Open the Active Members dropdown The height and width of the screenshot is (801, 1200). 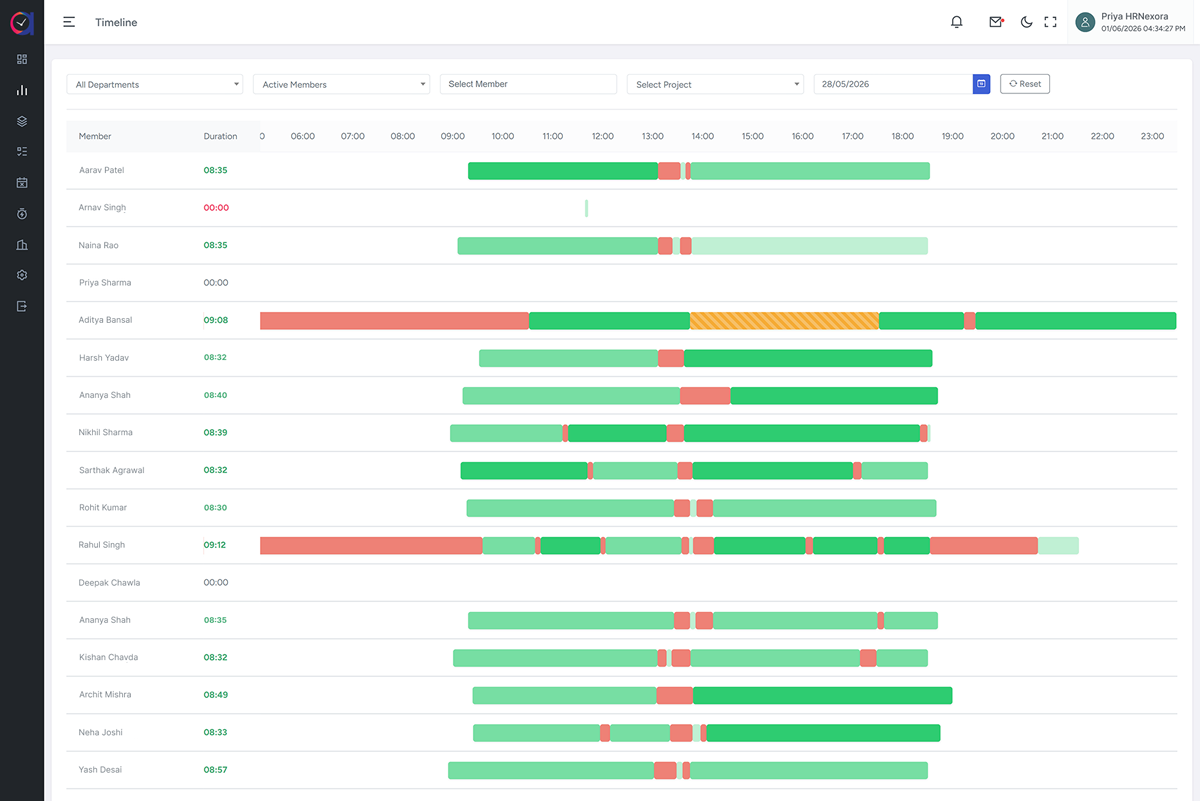341,84
